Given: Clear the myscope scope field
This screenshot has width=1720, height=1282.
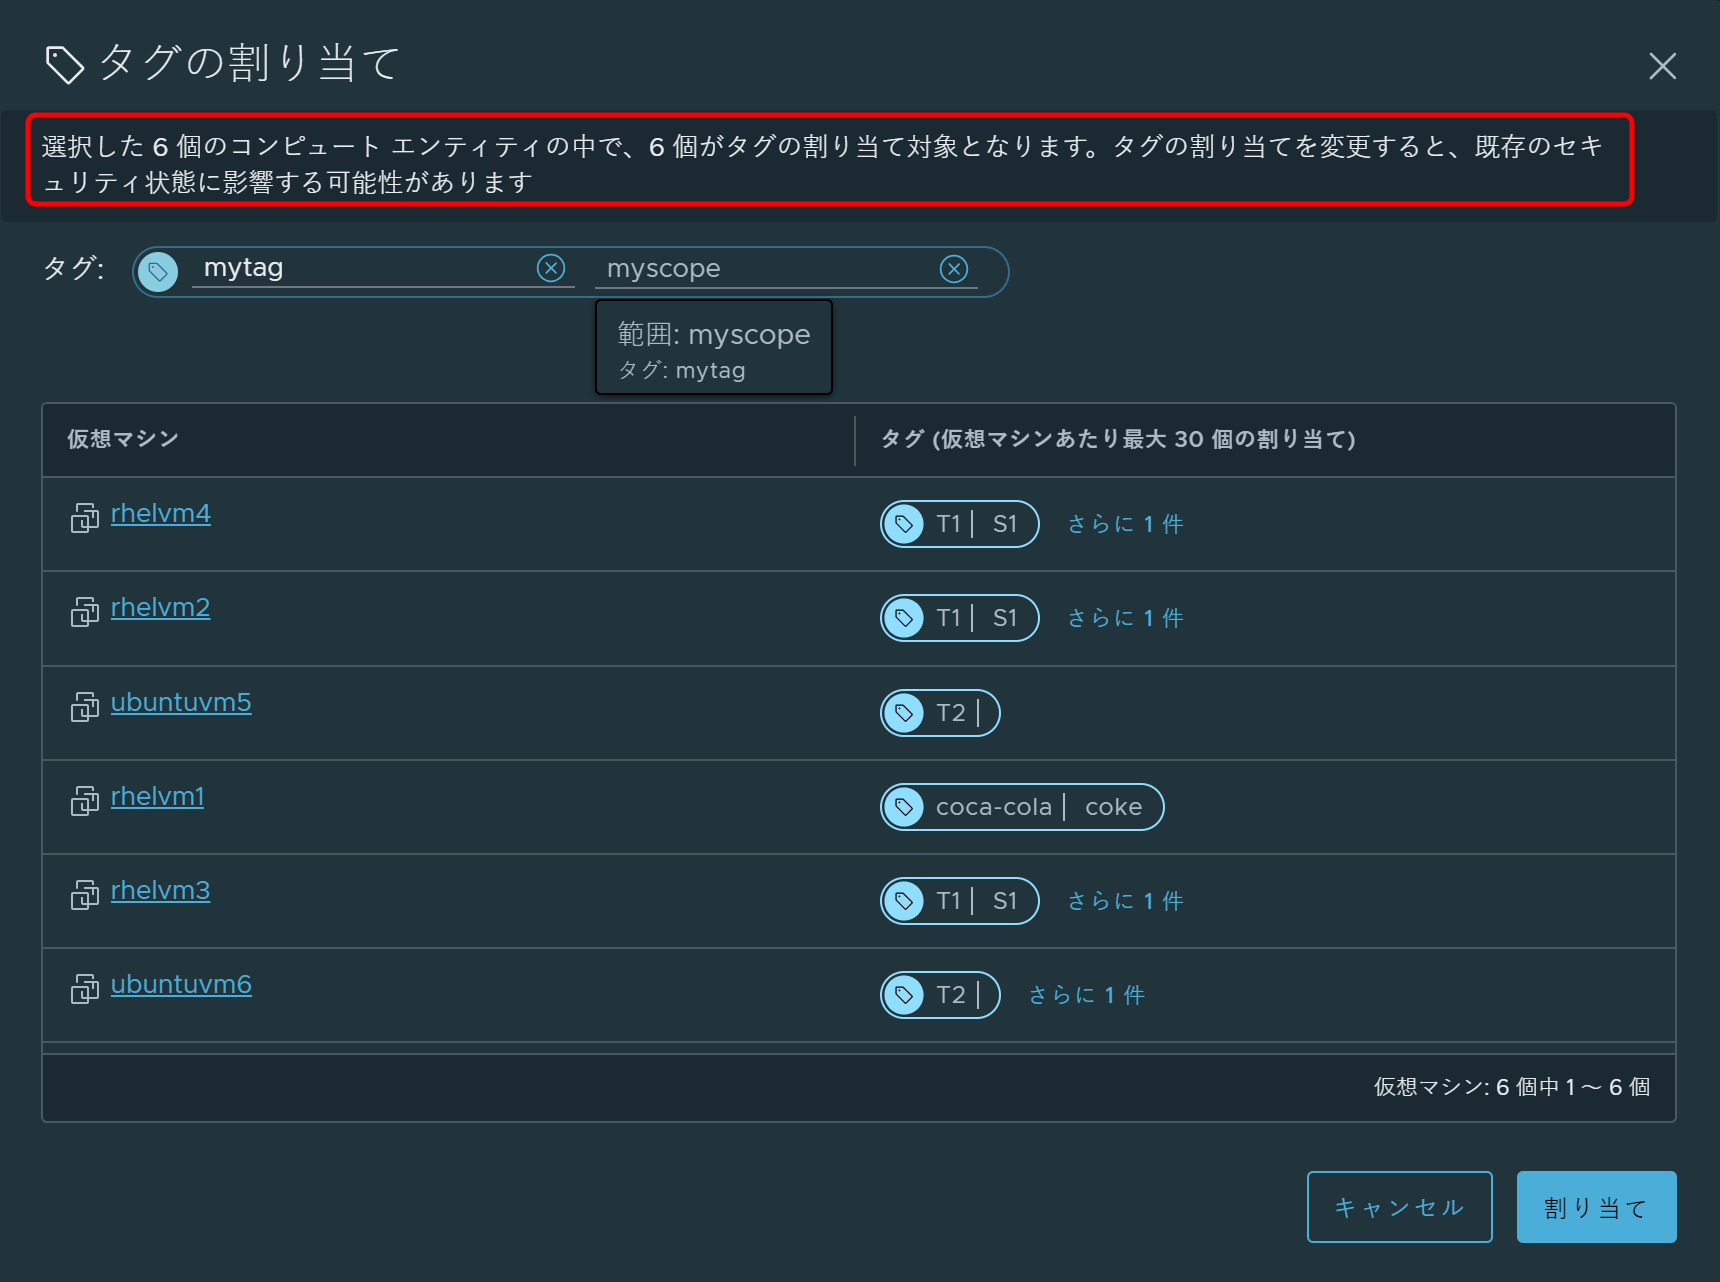Looking at the screenshot, I should 954,269.
